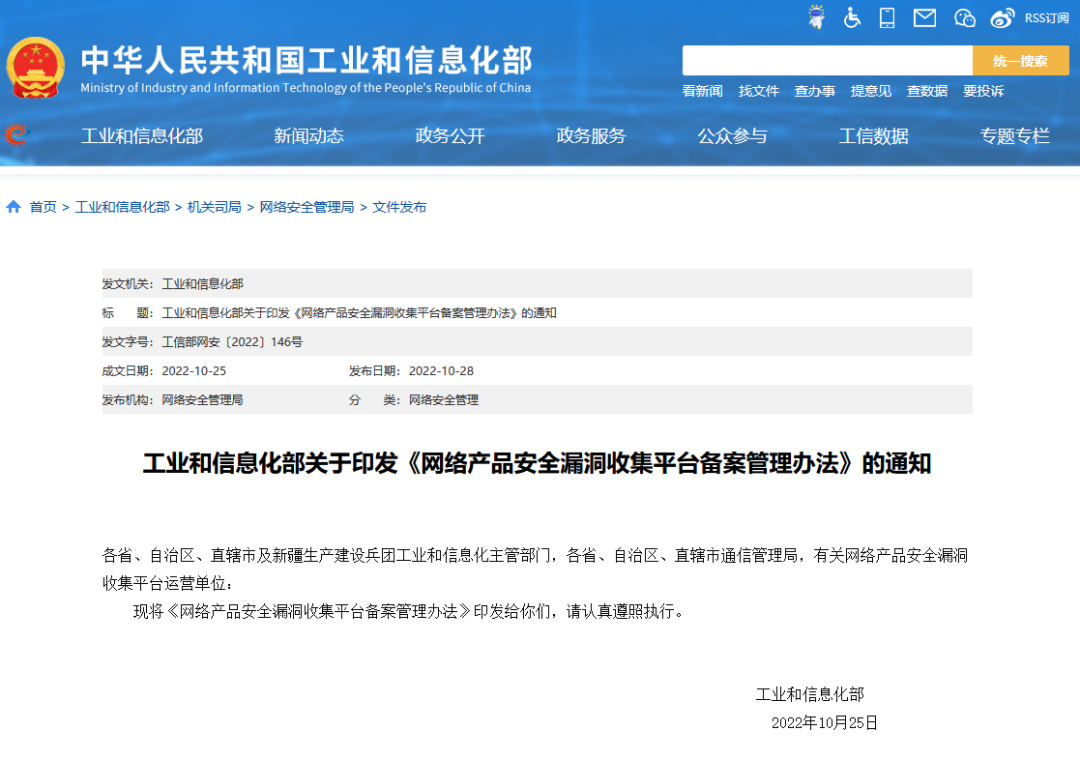The width and height of the screenshot is (1080, 760).
Task: Focus the site search input field
Action: pyautogui.click(x=827, y=61)
